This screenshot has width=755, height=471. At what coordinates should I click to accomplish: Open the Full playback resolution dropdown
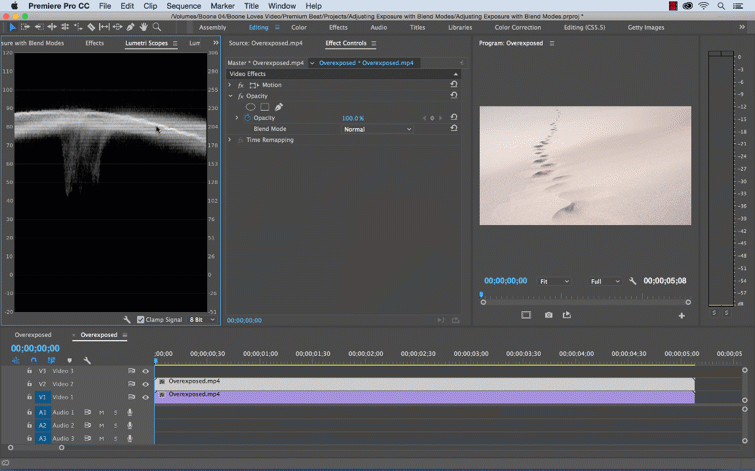(605, 281)
